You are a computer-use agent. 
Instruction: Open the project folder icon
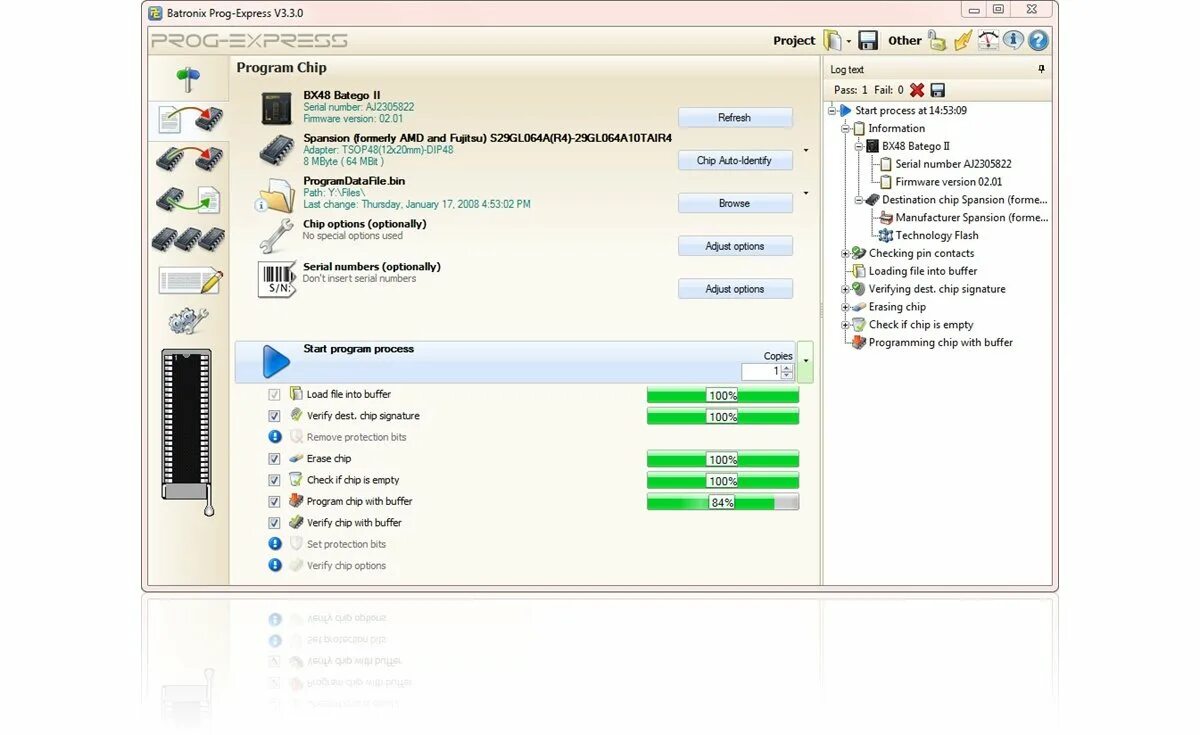click(832, 41)
